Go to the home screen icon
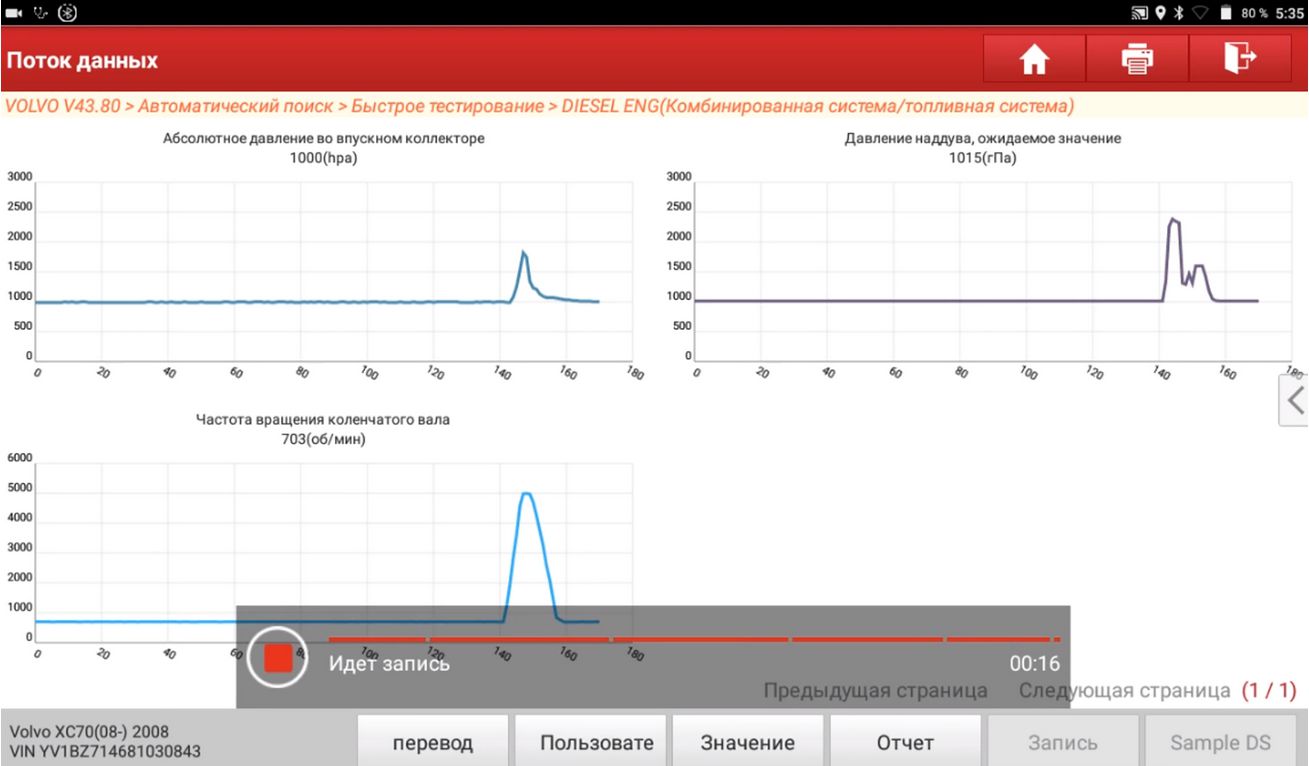This screenshot has height=766, width=1309. pos(1034,61)
